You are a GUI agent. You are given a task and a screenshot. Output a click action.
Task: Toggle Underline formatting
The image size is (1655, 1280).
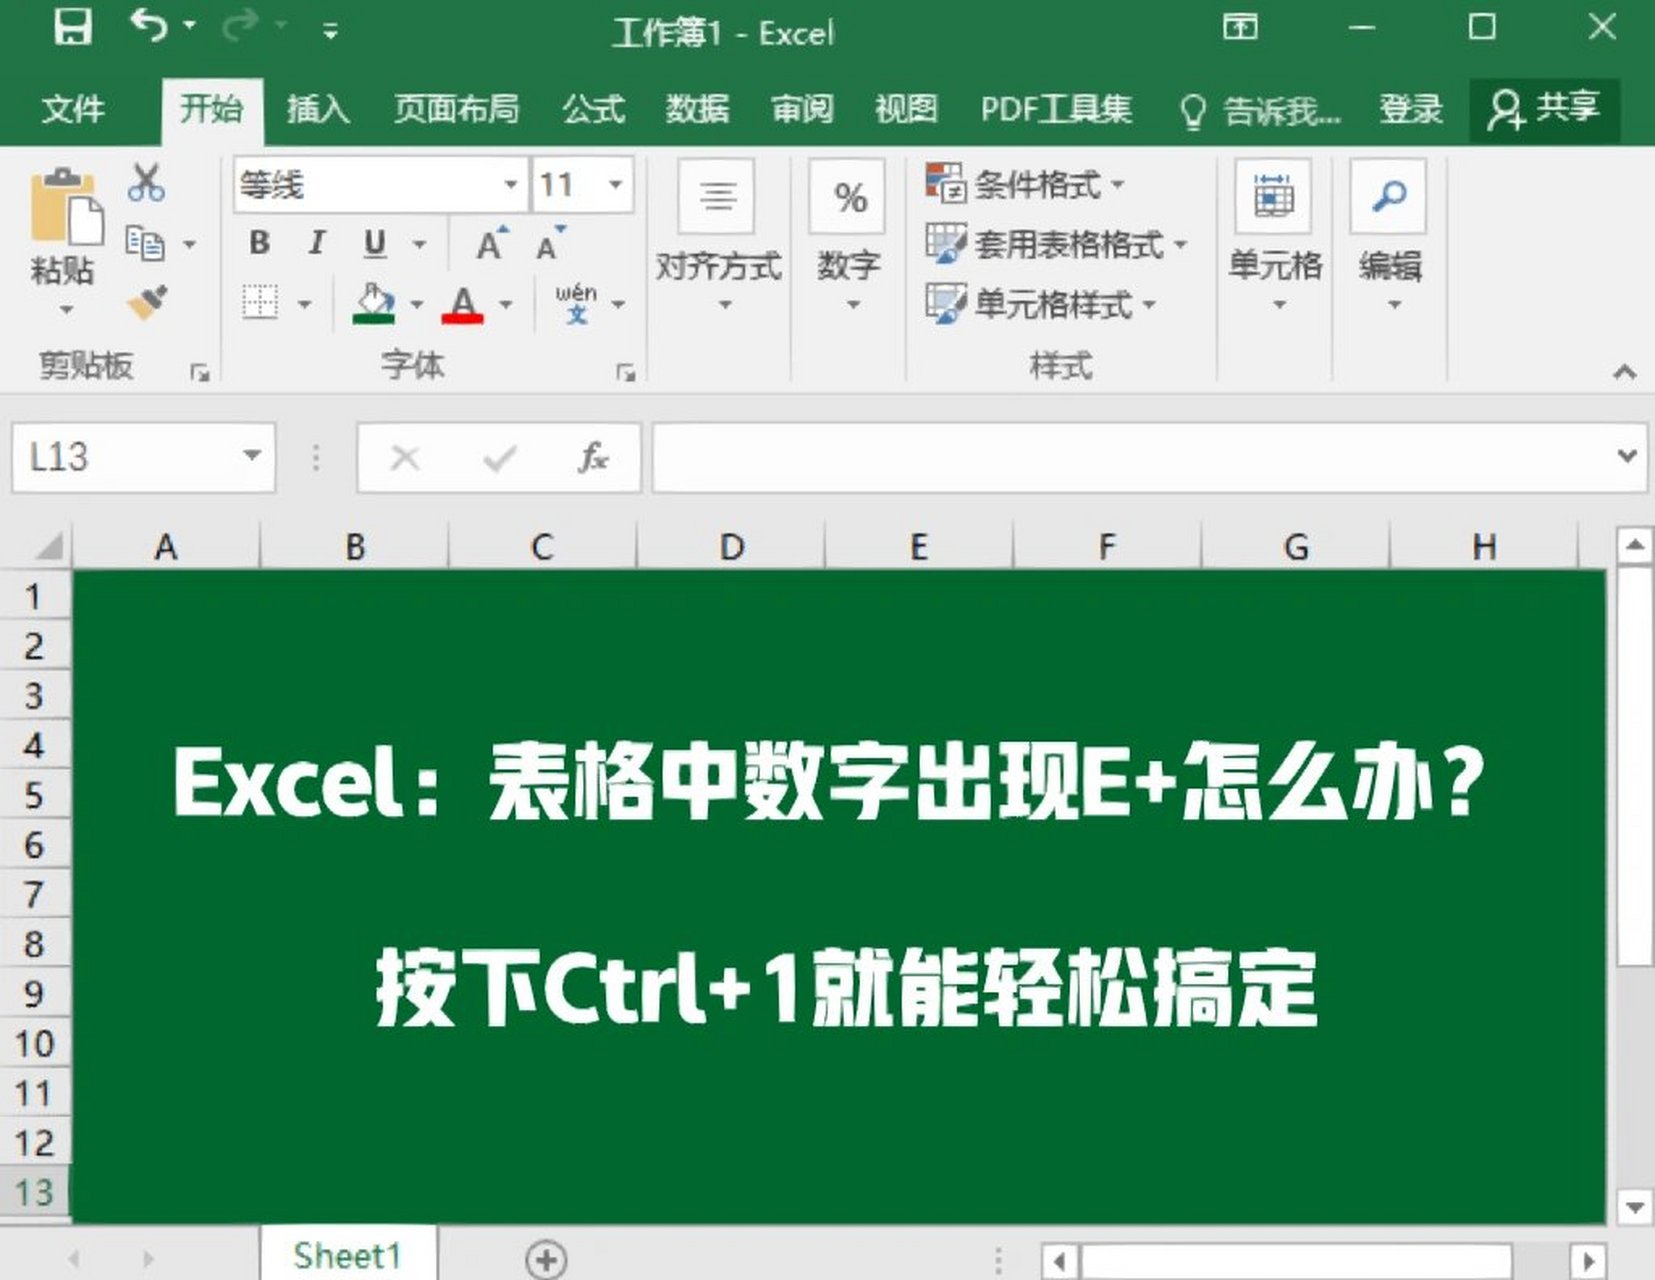(x=375, y=243)
